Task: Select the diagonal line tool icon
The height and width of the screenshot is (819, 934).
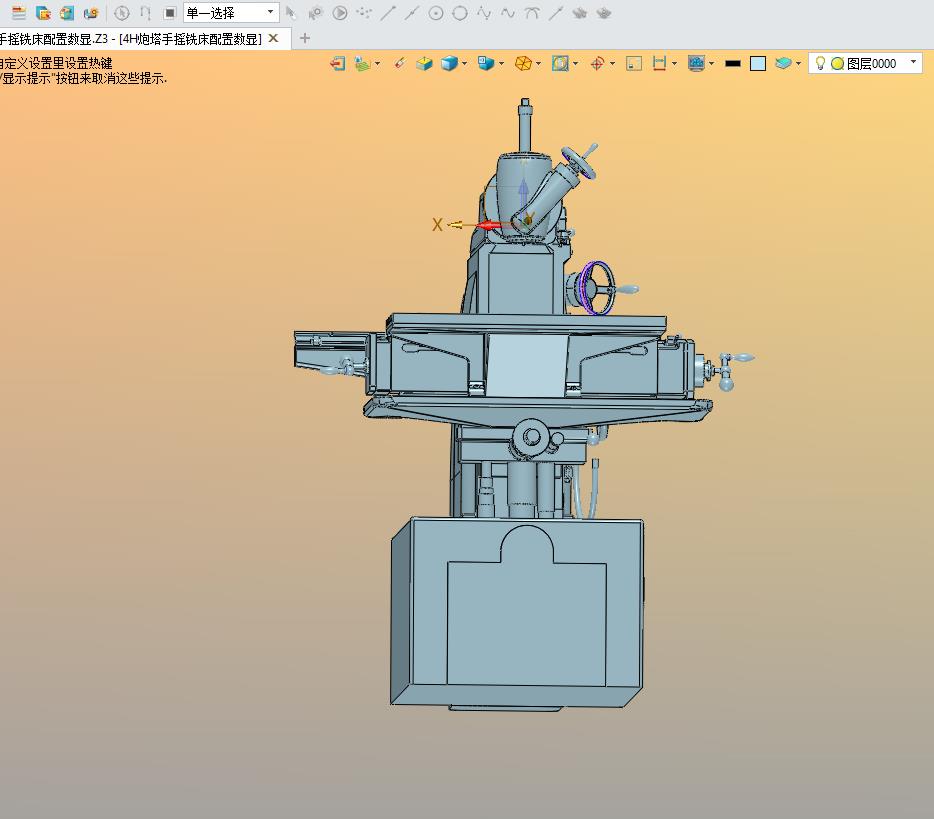Action: click(x=388, y=13)
